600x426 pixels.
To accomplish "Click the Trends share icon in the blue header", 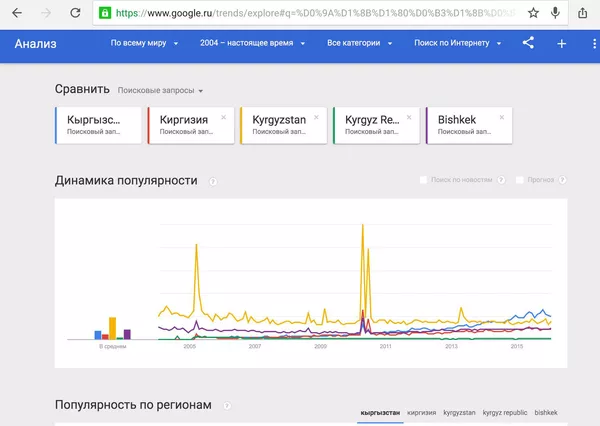I will pyautogui.click(x=528, y=44).
